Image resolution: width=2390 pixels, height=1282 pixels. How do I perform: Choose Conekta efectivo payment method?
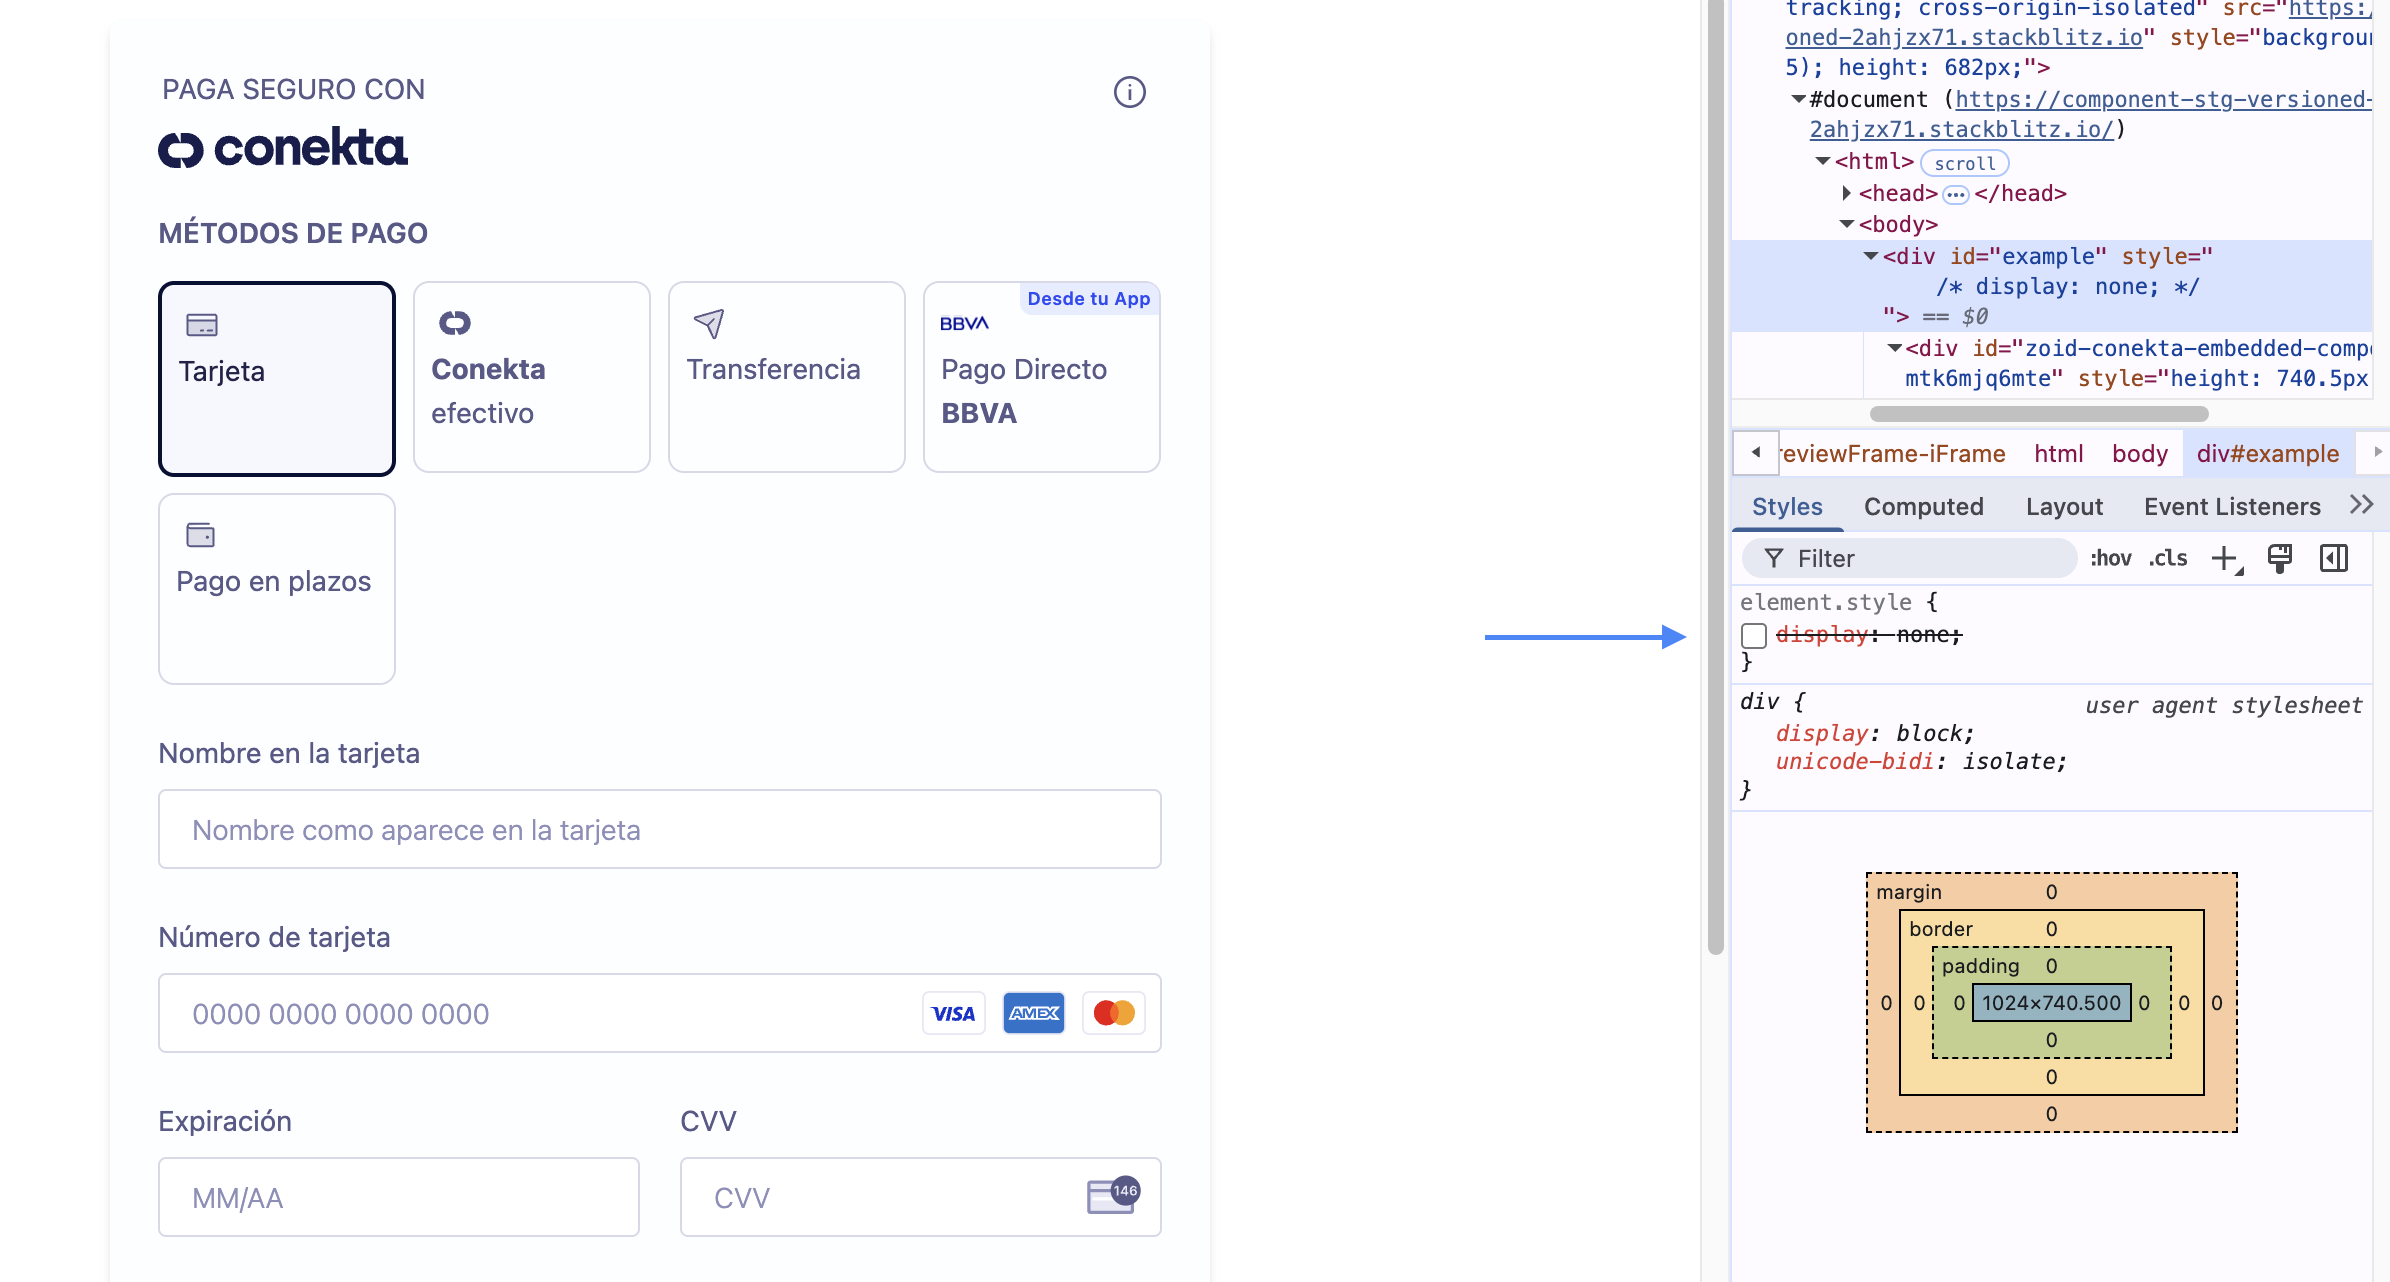pos(531,378)
